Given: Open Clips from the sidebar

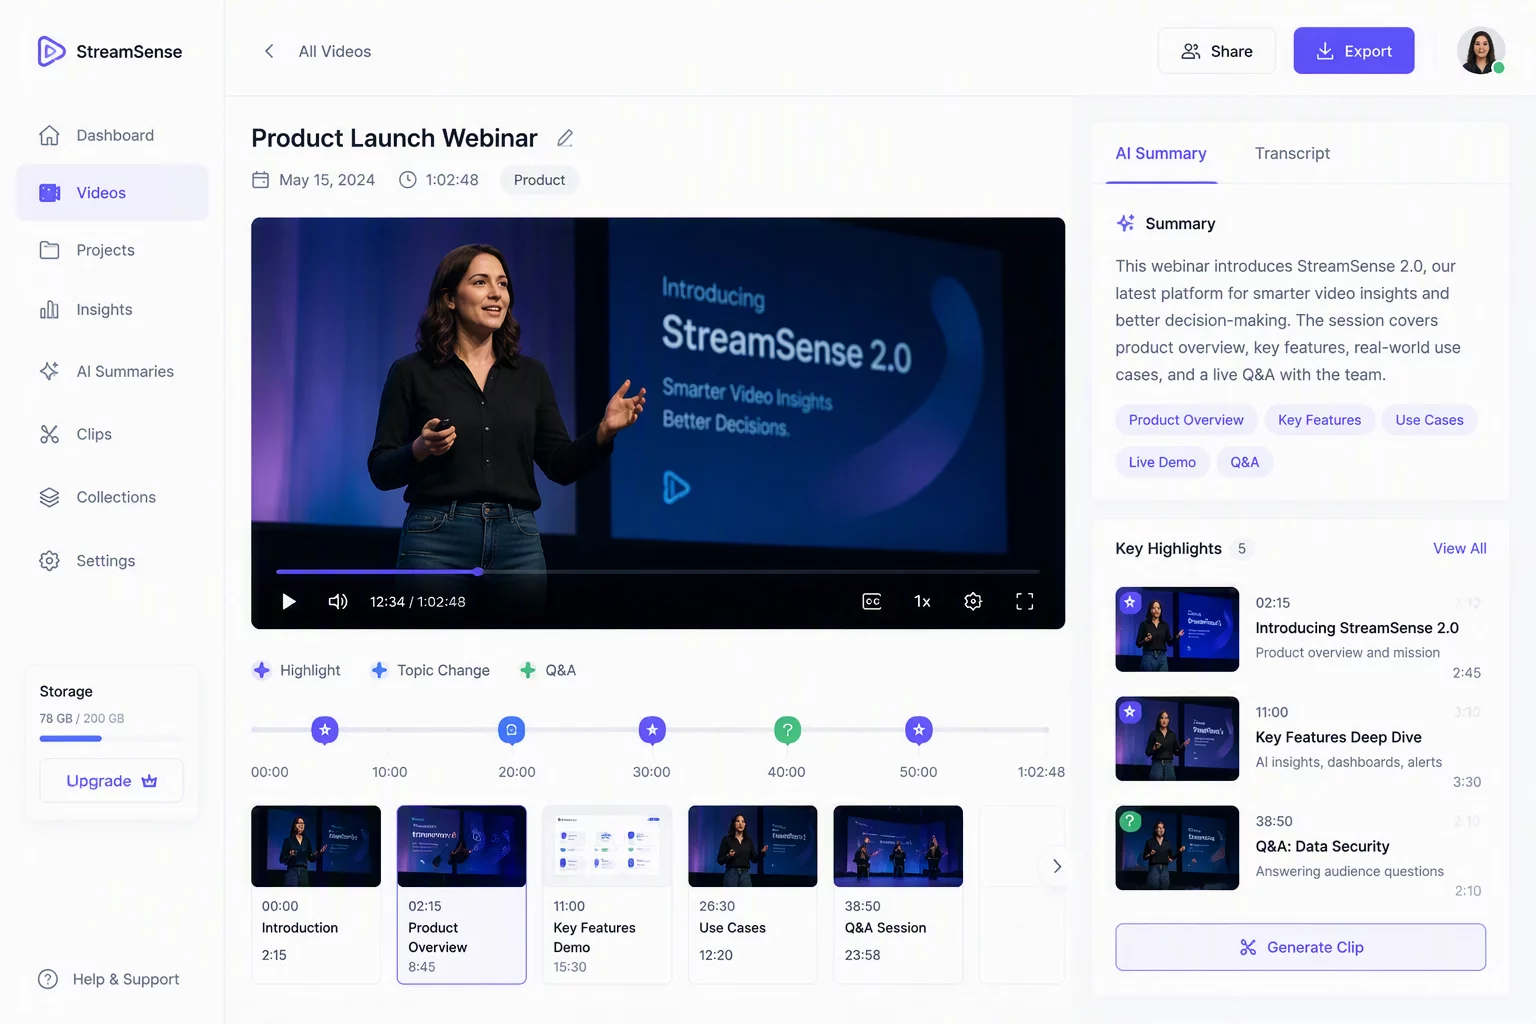Looking at the screenshot, I should tap(112, 434).
